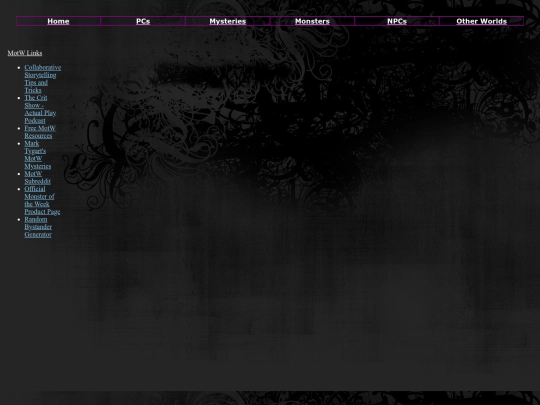Screen dimensions: 540x405
Task: Visit the MotW Subreddit link
Action: tap(37, 177)
